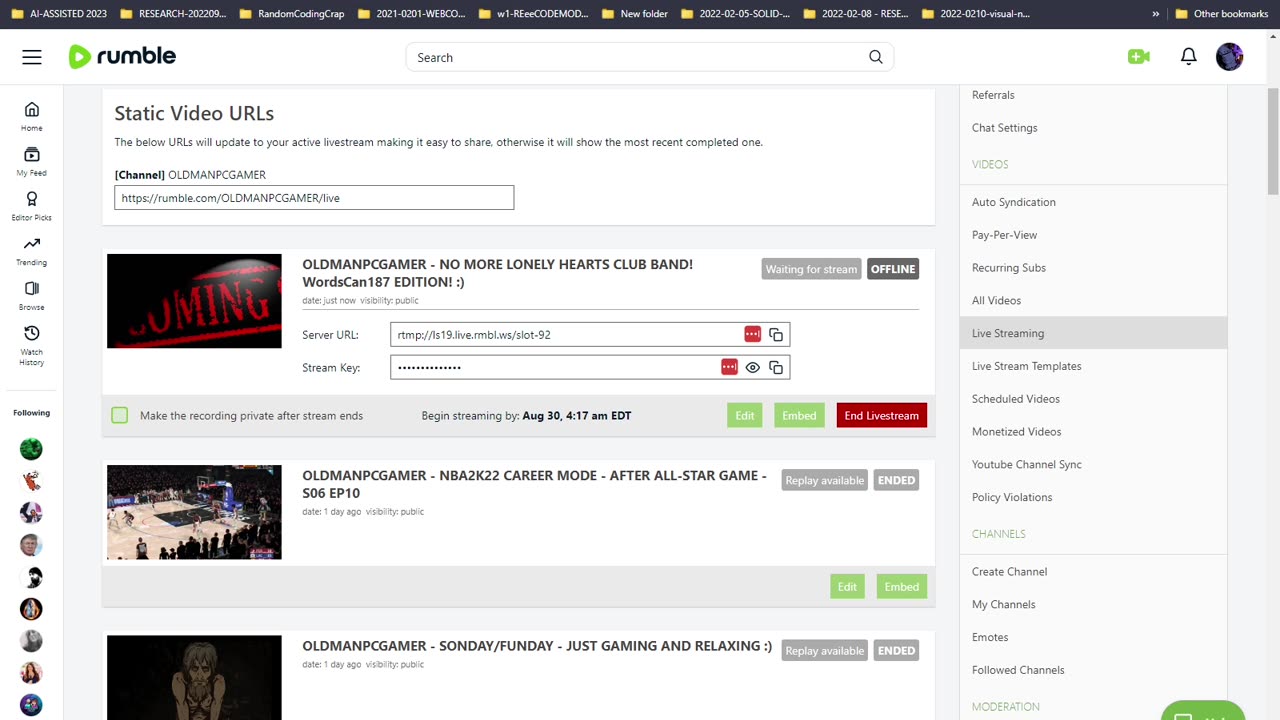Open Trending in the sidebar
Viewport: 1280px width, 720px height.
pos(32,251)
